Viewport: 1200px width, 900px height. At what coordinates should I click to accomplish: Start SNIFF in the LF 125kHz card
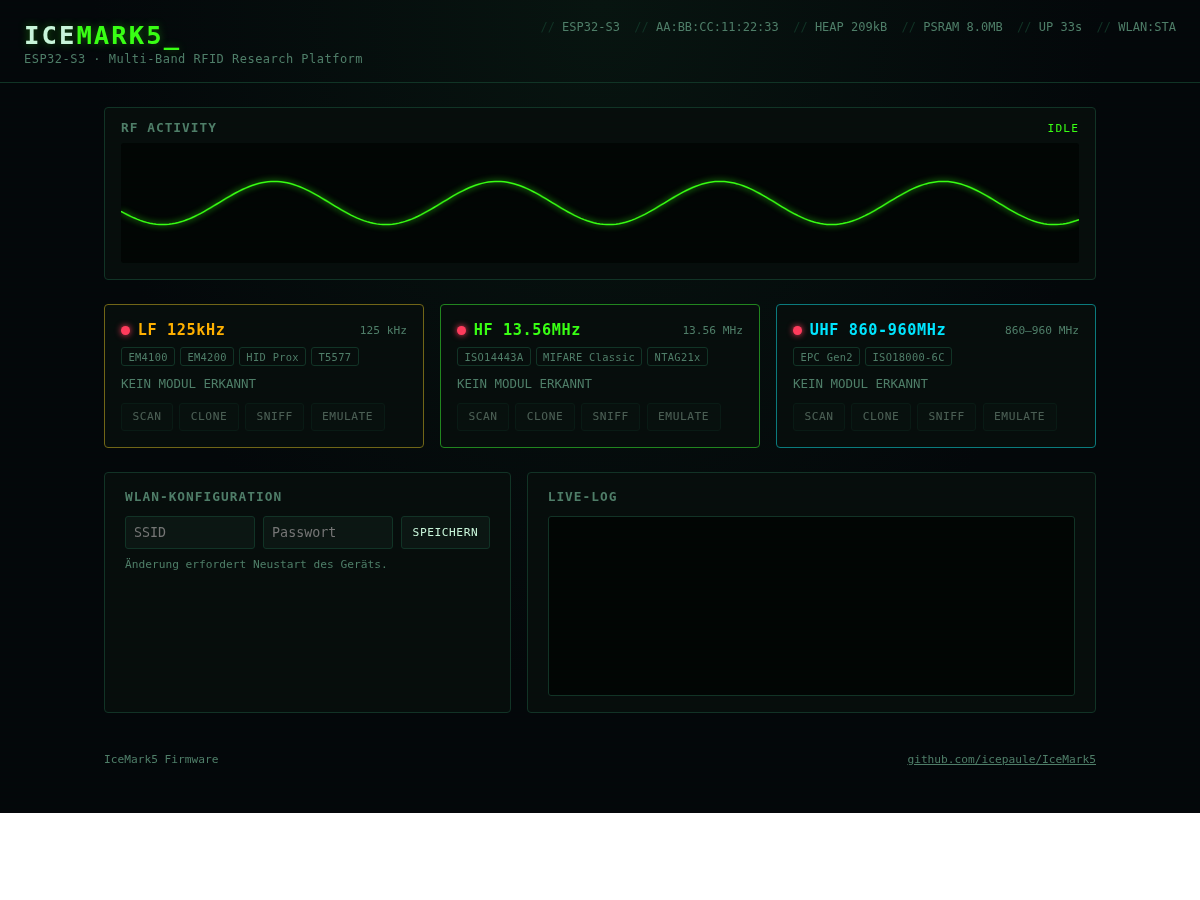click(275, 417)
